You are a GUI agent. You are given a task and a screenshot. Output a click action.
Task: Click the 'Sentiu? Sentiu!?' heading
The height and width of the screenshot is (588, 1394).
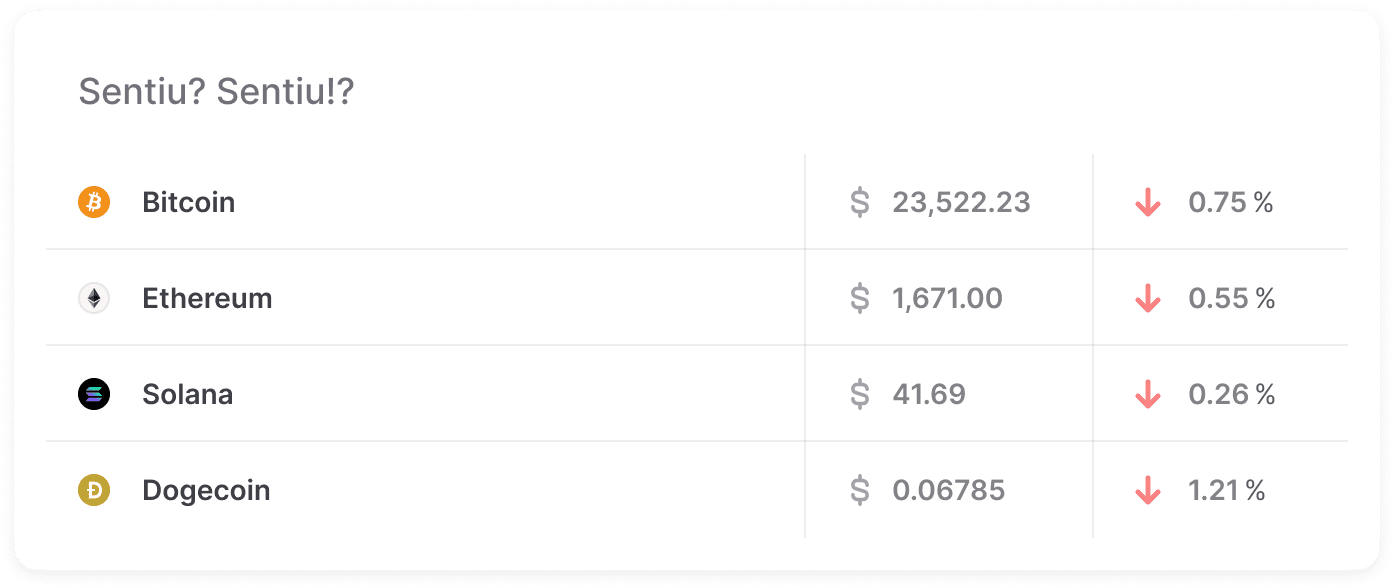[216, 94]
